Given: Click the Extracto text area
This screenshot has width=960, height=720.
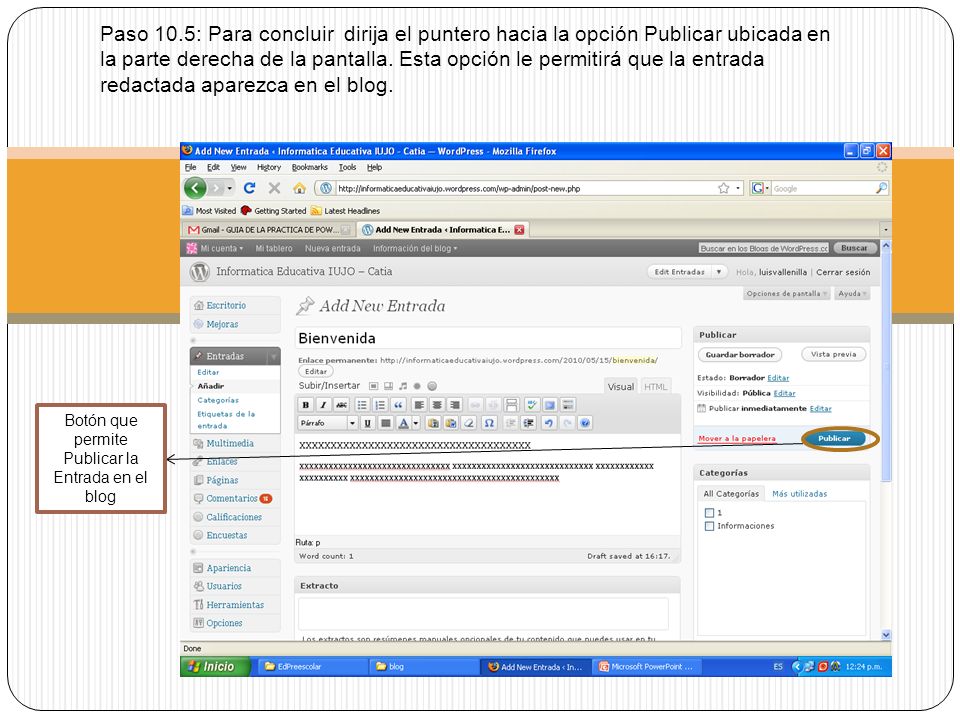Looking at the screenshot, I should (483, 613).
